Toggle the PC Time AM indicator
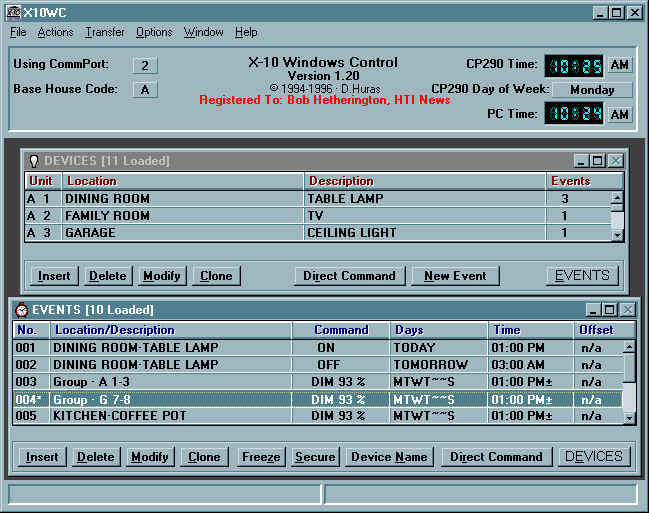The image size is (649, 513). pos(620,115)
